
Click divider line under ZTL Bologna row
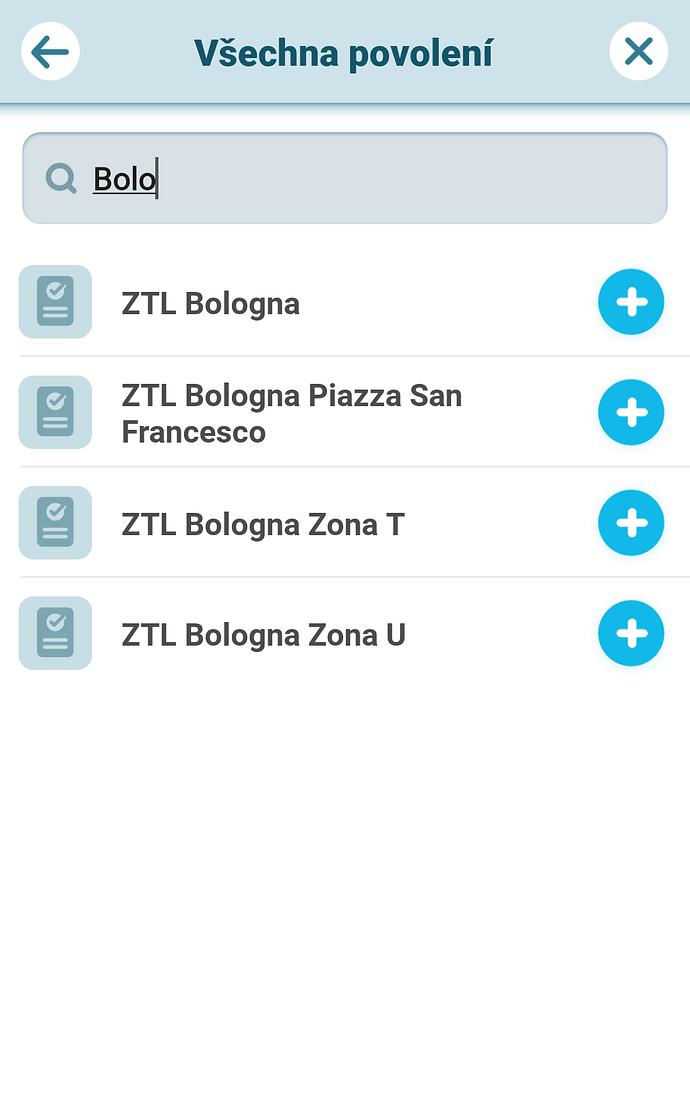pos(345,356)
